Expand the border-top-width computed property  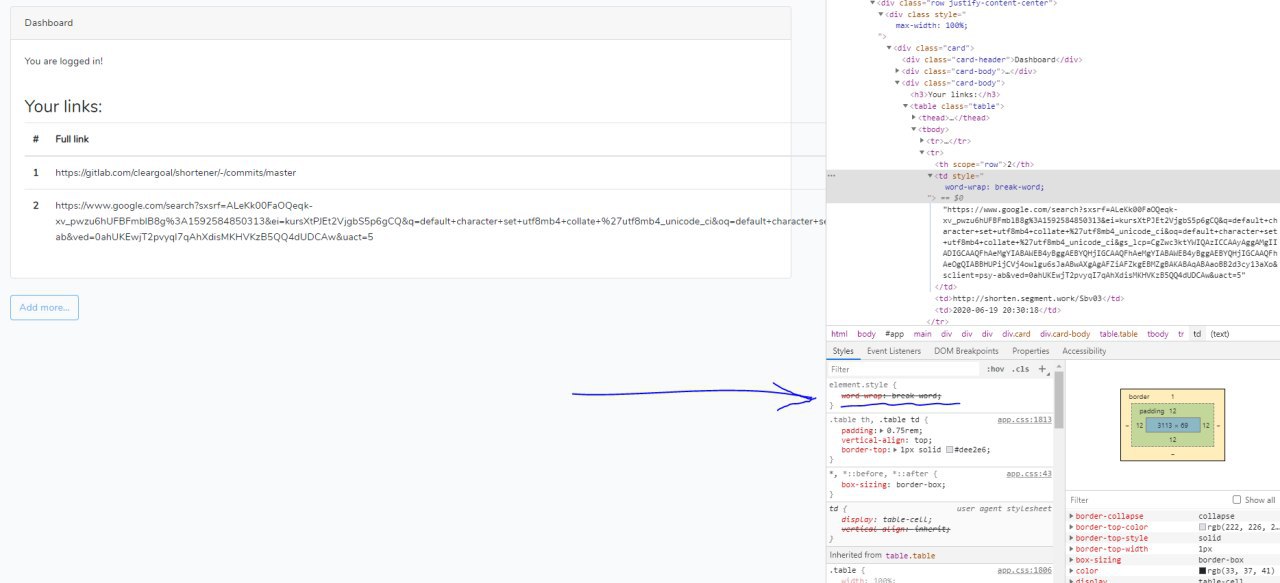[1072, 549]
